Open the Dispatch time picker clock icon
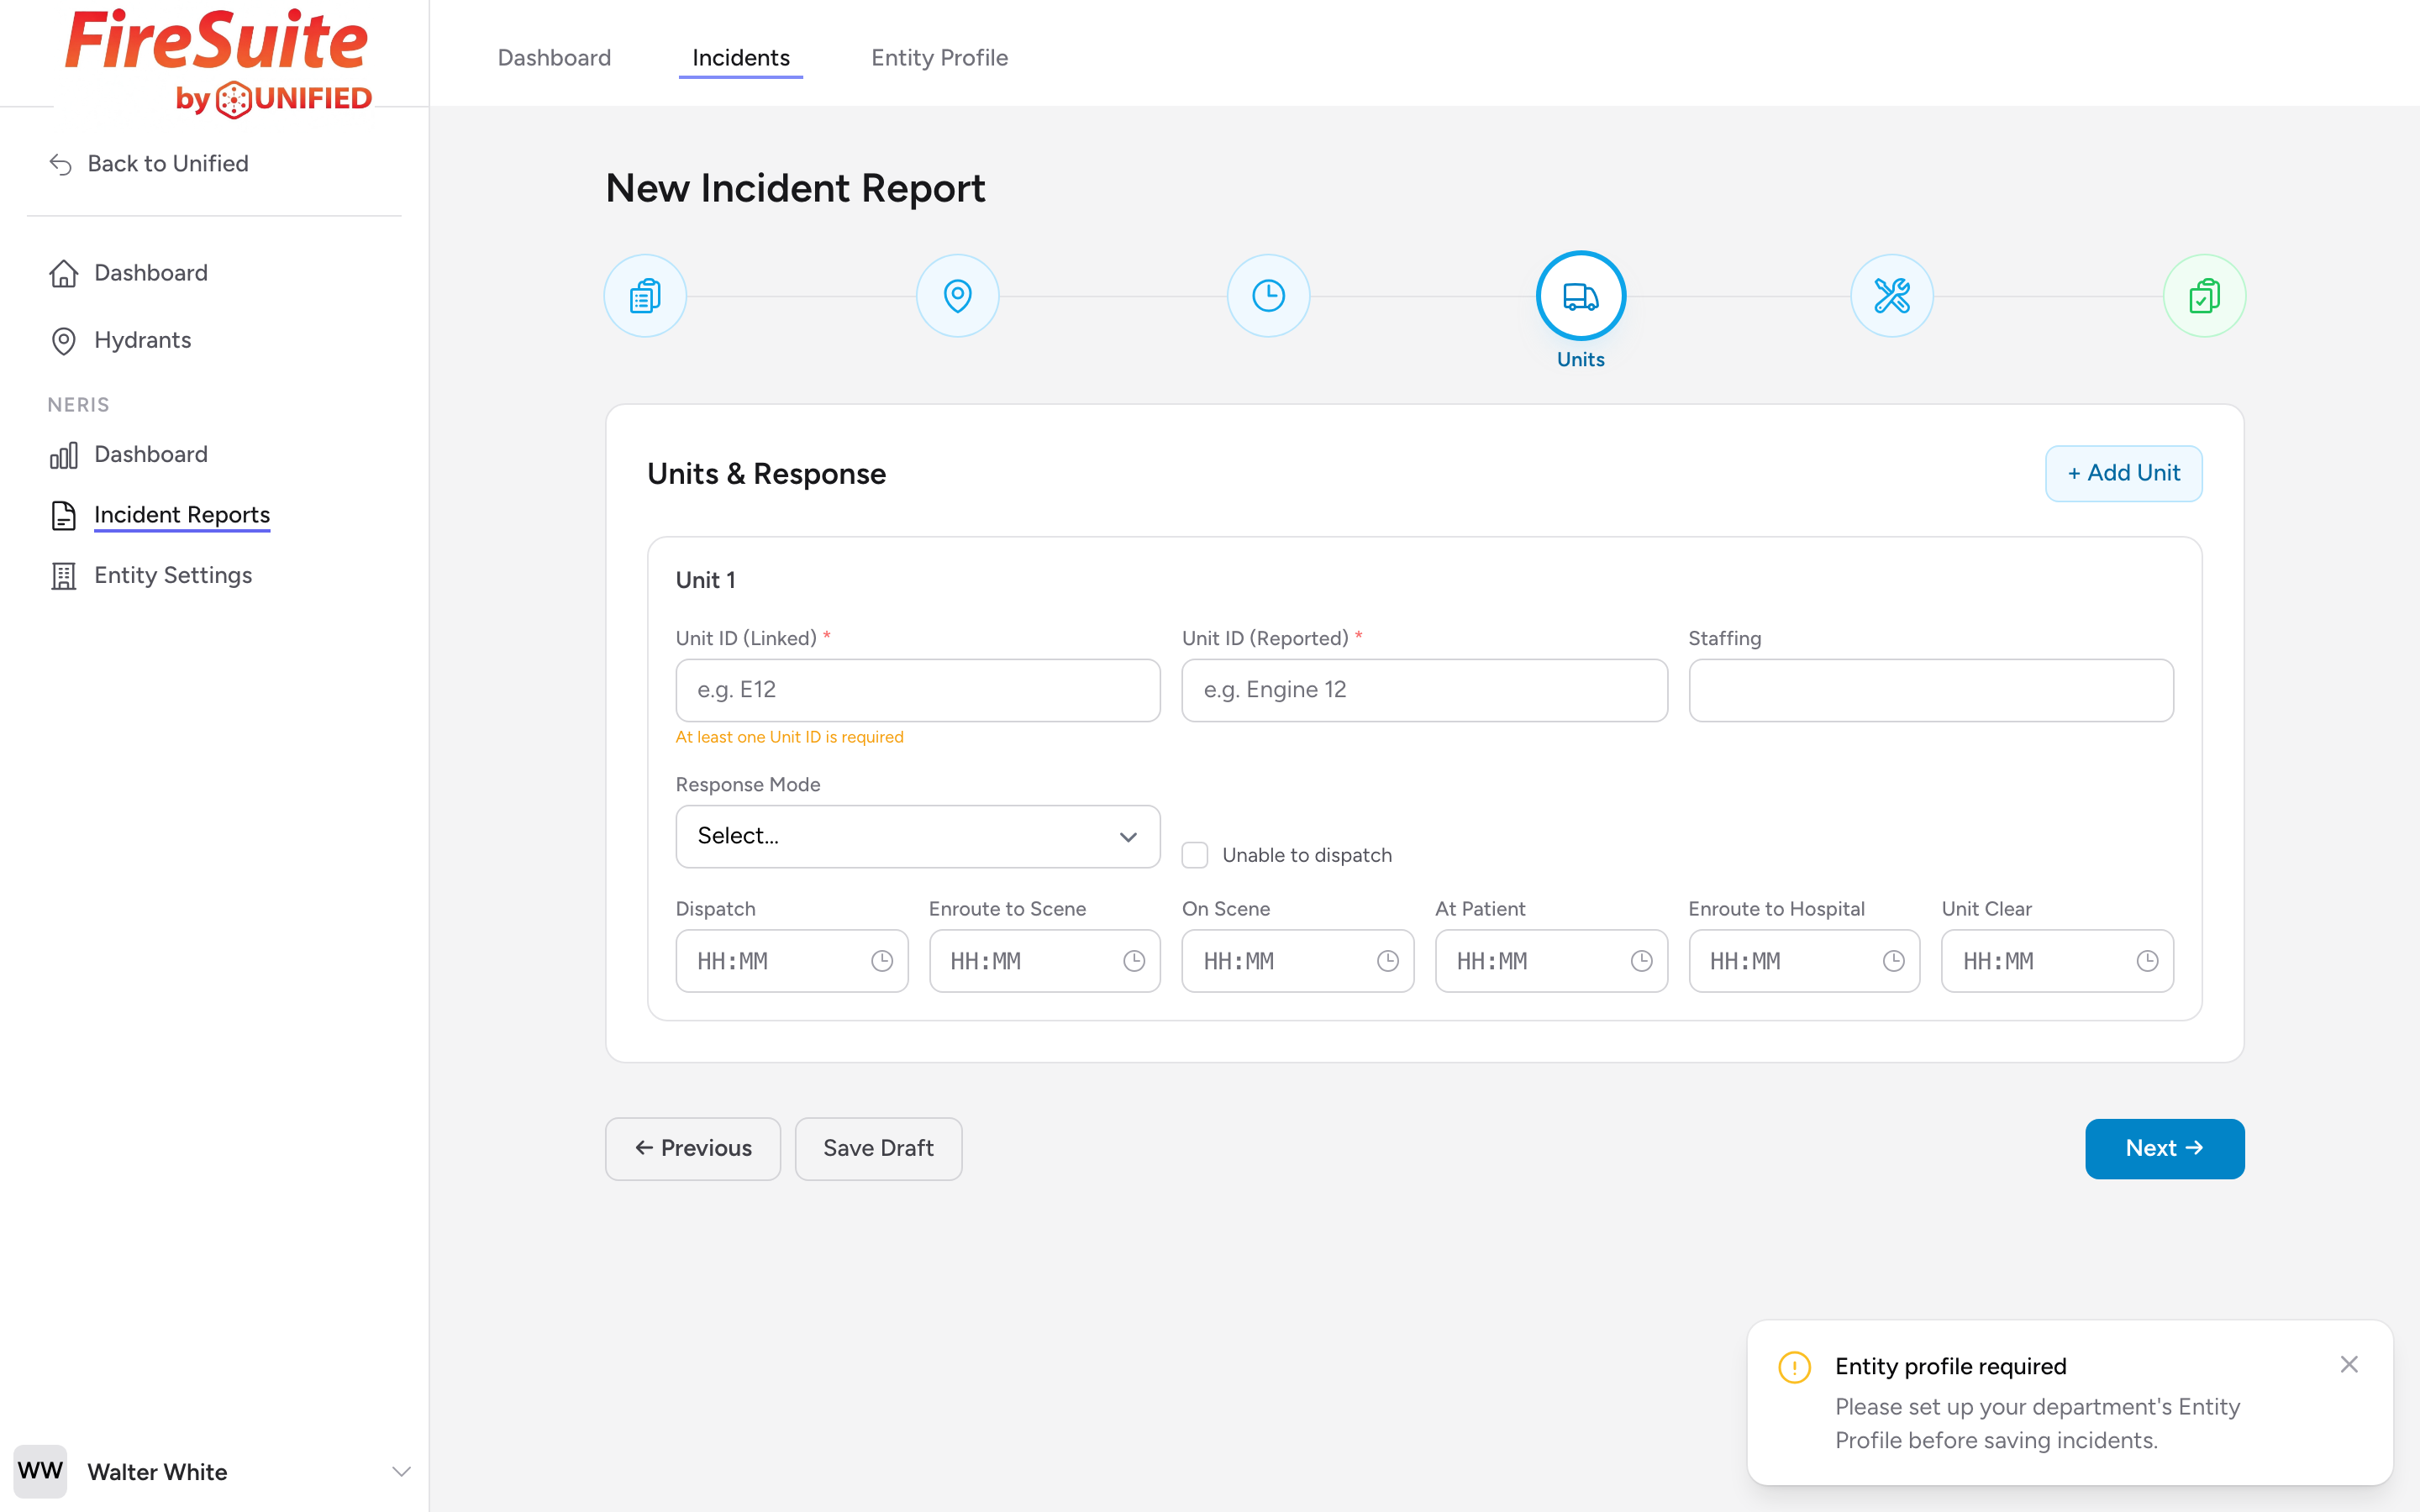This screenshot has width=2420, height=1512. click(x=881, y=961)
